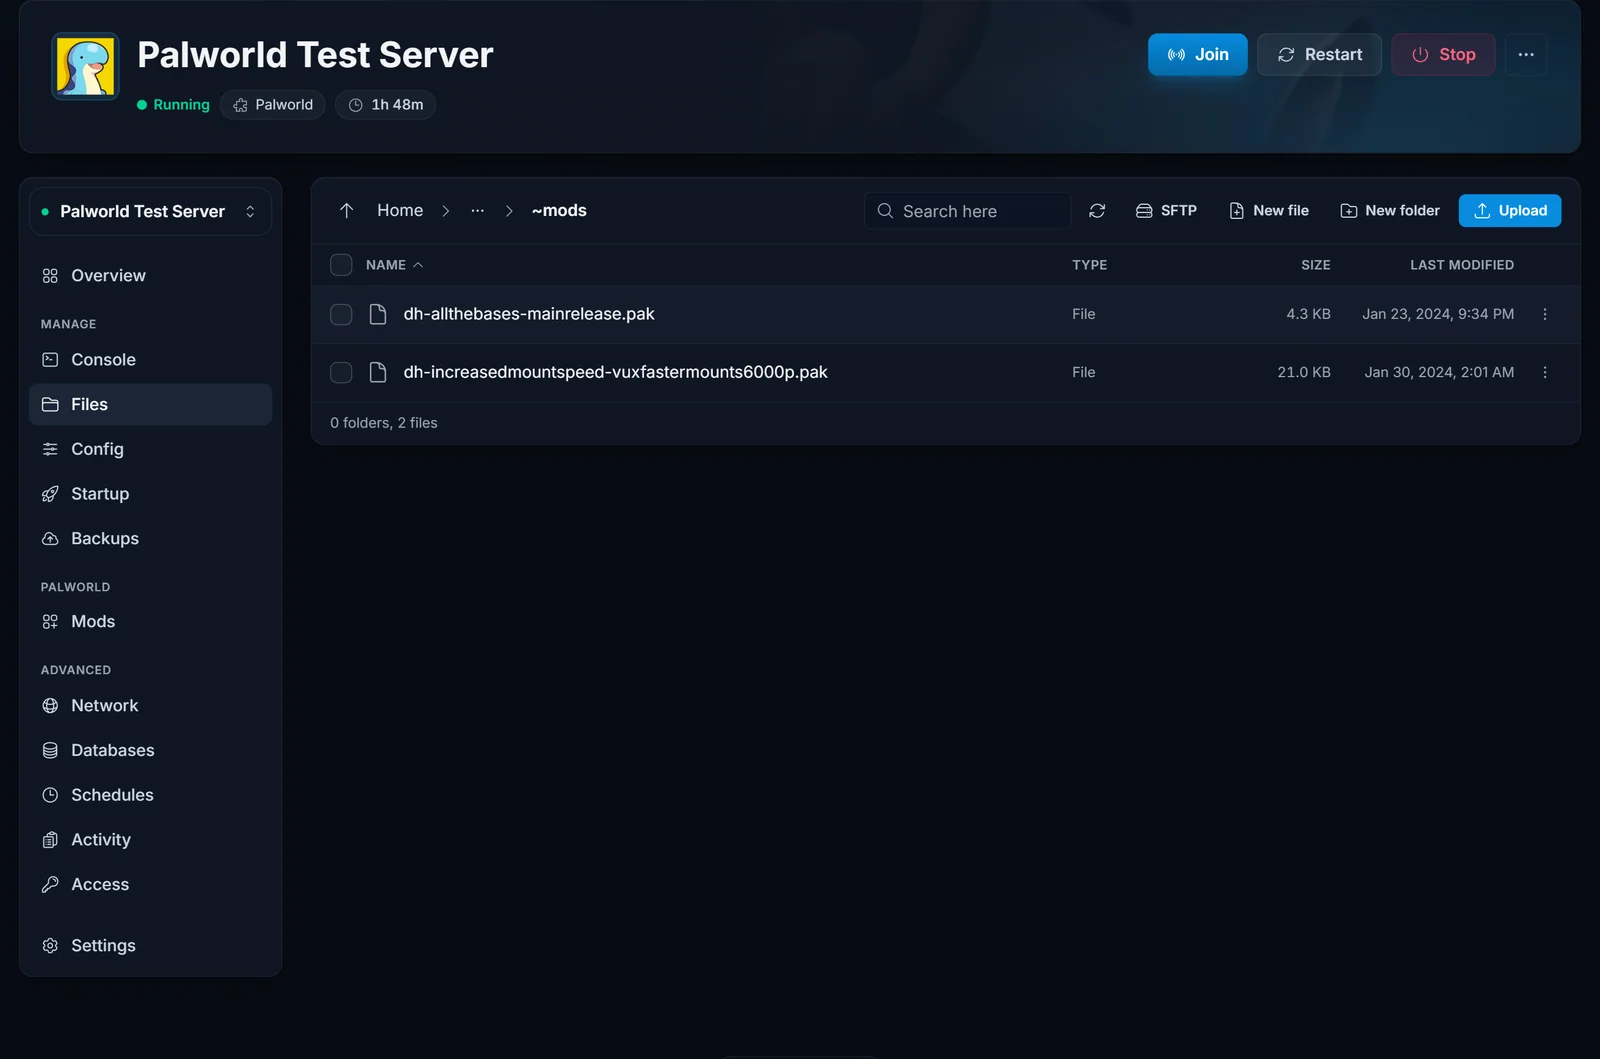Click the Files folder icon in the sidebar
Viewport: 1600px width, 1059px height.
[50, 404]
